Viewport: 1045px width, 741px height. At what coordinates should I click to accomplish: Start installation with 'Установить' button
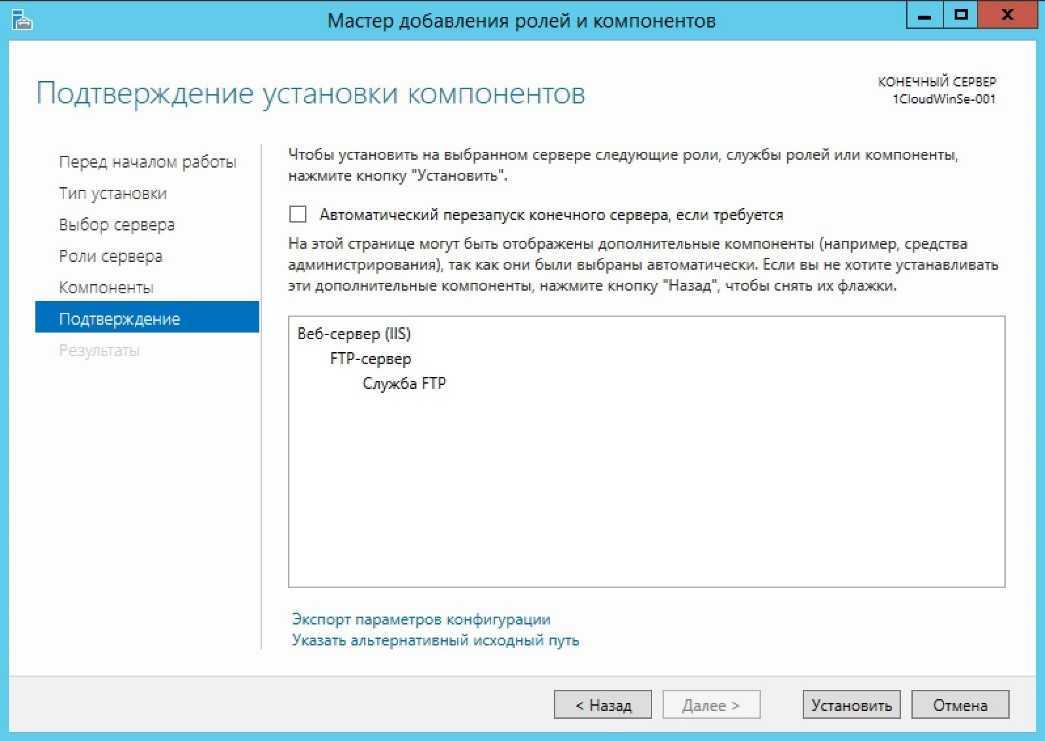pyautogui.click(x=851, y=704)
